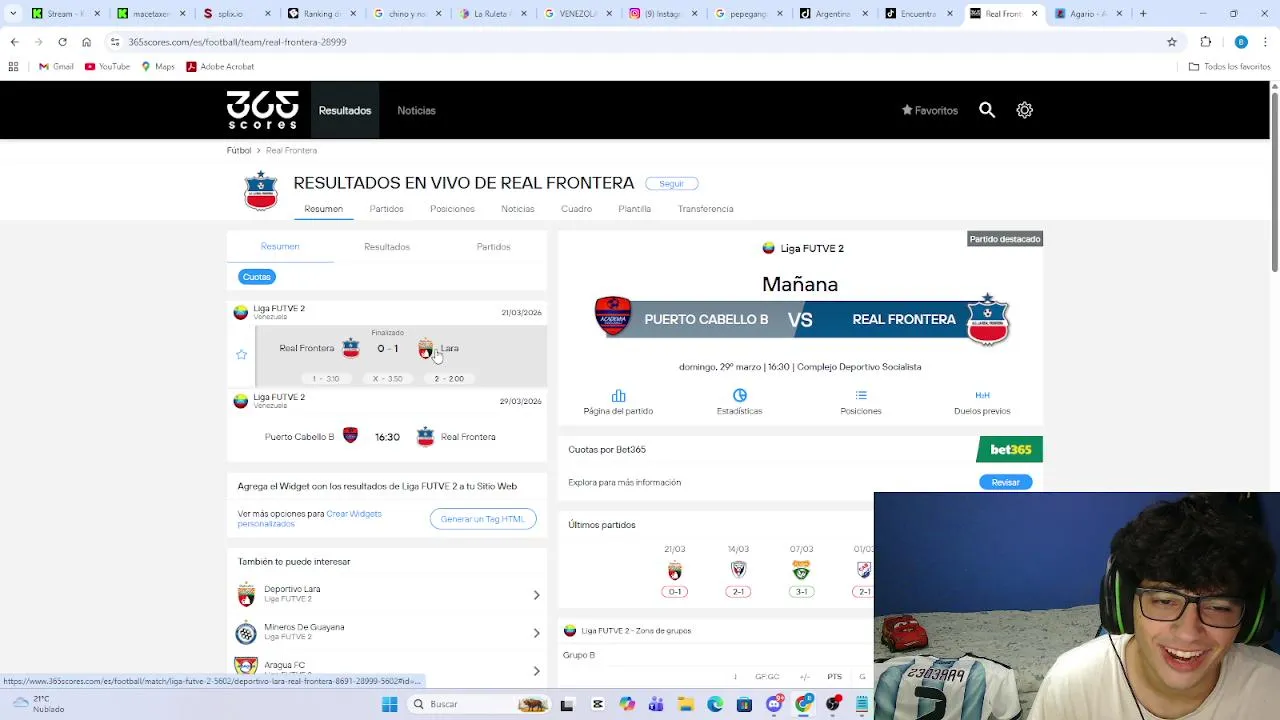Select the 21/03 last match crest
This screenshot has height=720, width=1280.
675,570
